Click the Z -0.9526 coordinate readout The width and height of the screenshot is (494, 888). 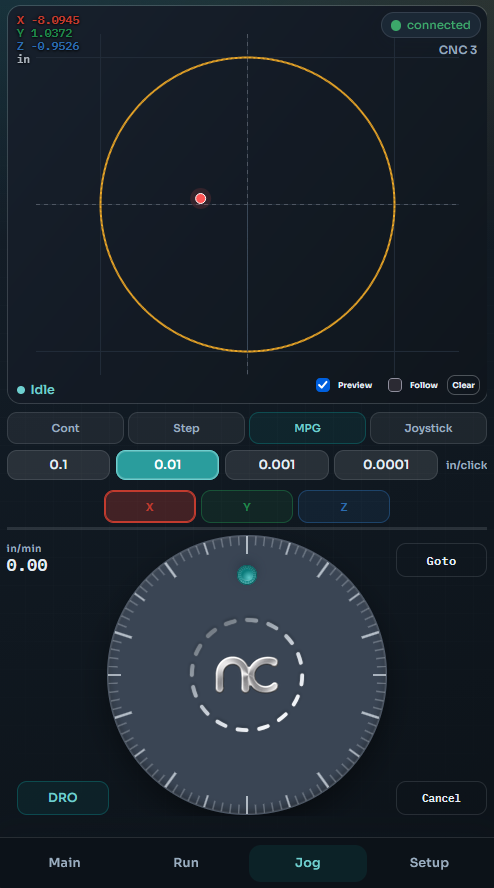[48, 46]
